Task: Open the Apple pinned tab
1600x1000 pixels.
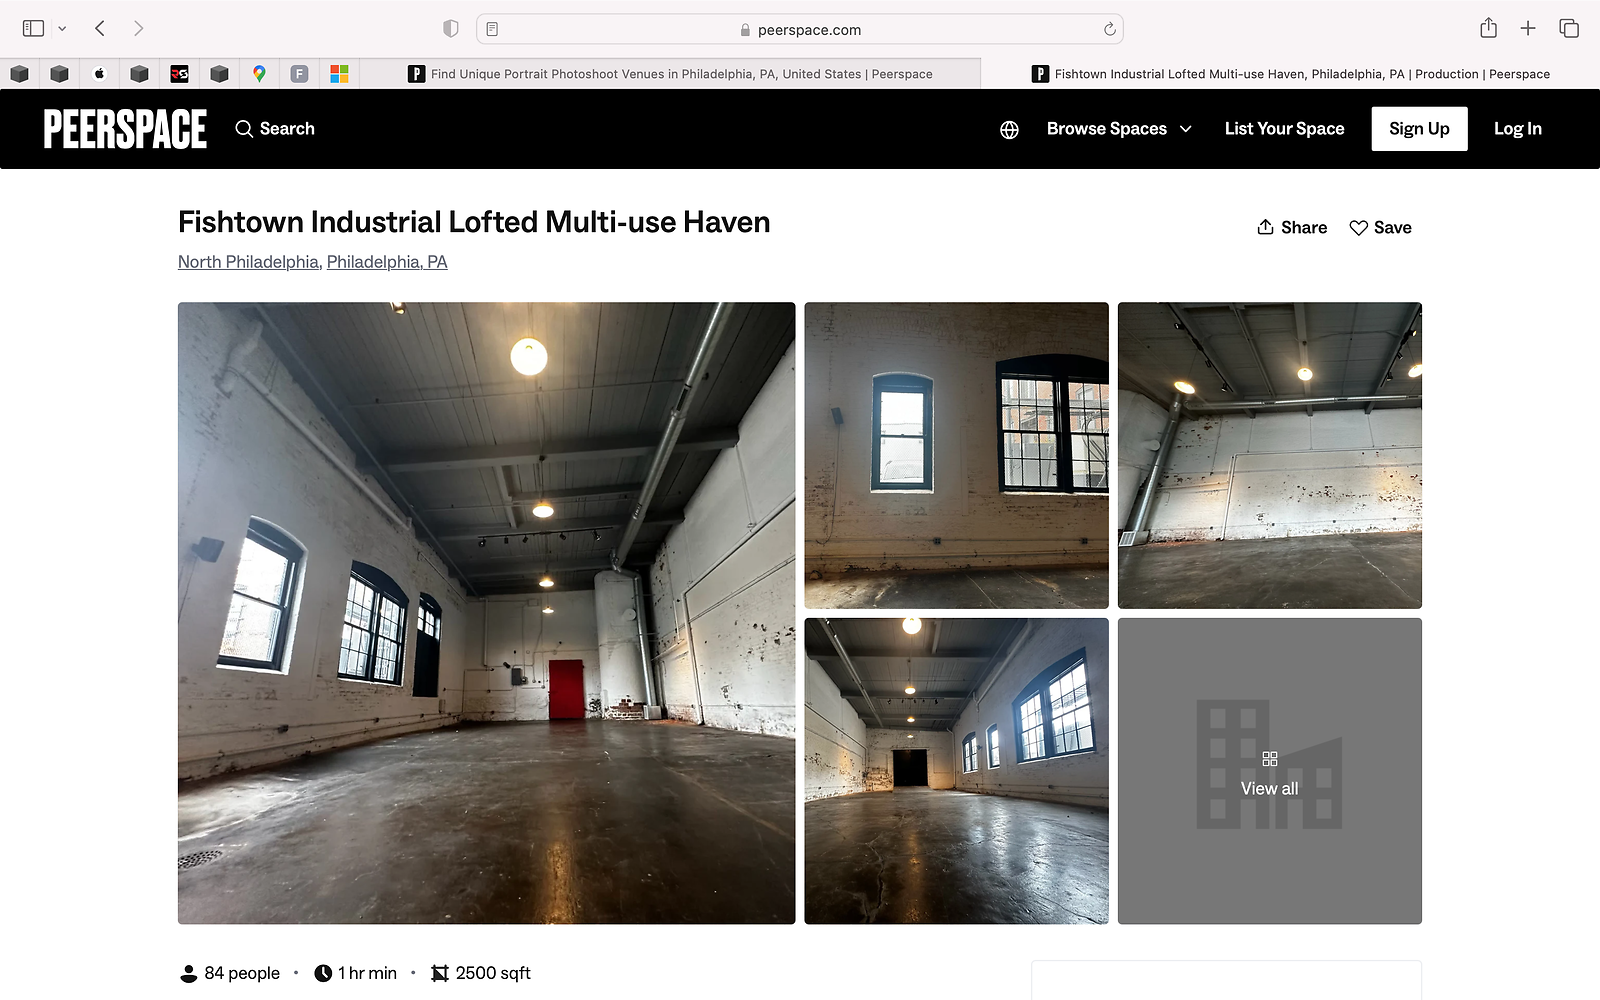Action: tap(99, 73)
